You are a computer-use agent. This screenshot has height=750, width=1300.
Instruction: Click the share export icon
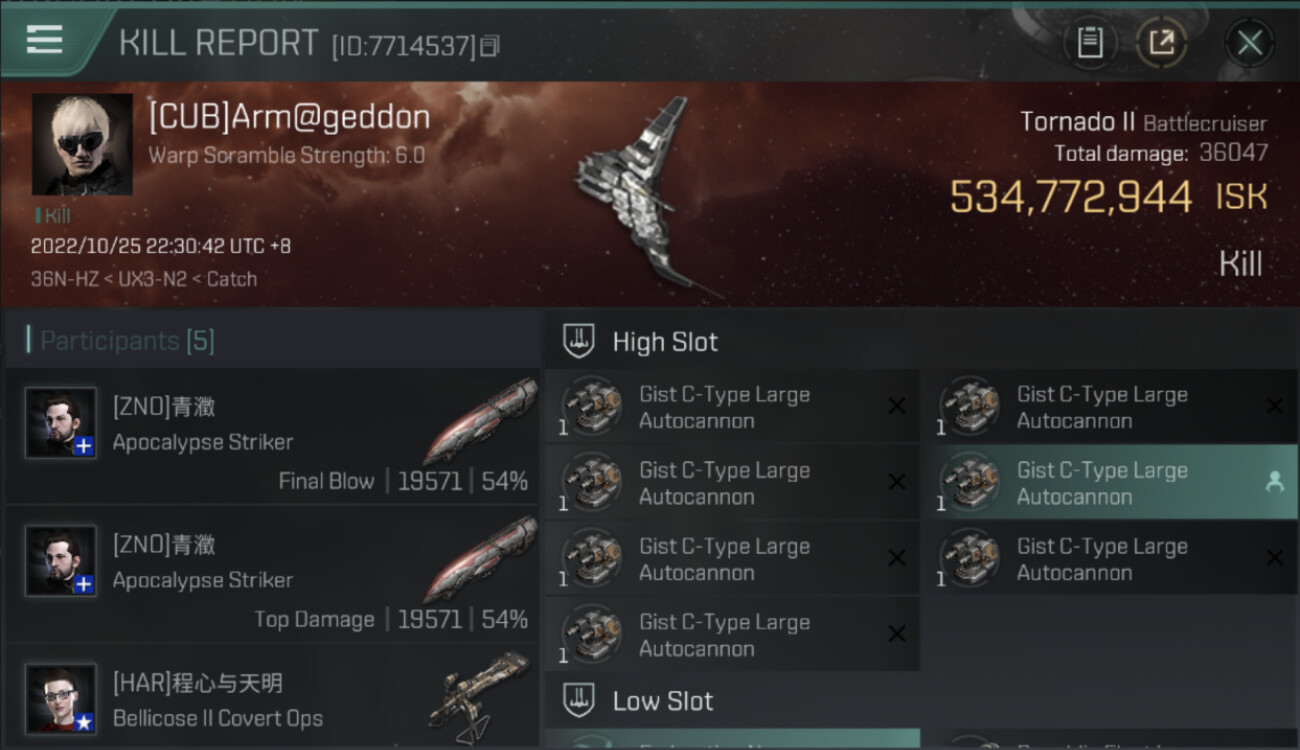(x=1161, y=43)
